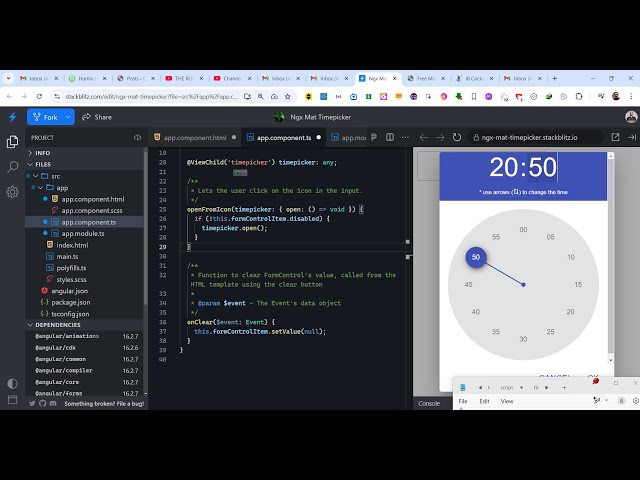Click the hours value 20 in timepicker
This screenshot has height=480, width=640.
tap(505, 168)
